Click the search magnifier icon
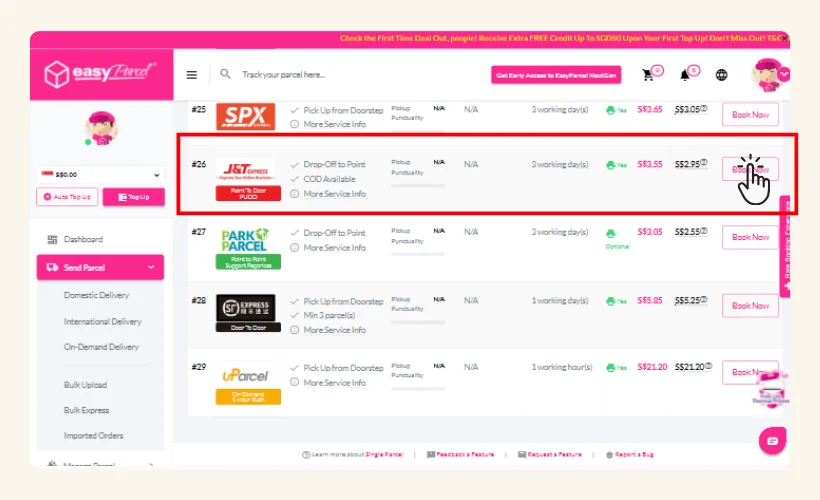820x500 pixels. [226, 74]
